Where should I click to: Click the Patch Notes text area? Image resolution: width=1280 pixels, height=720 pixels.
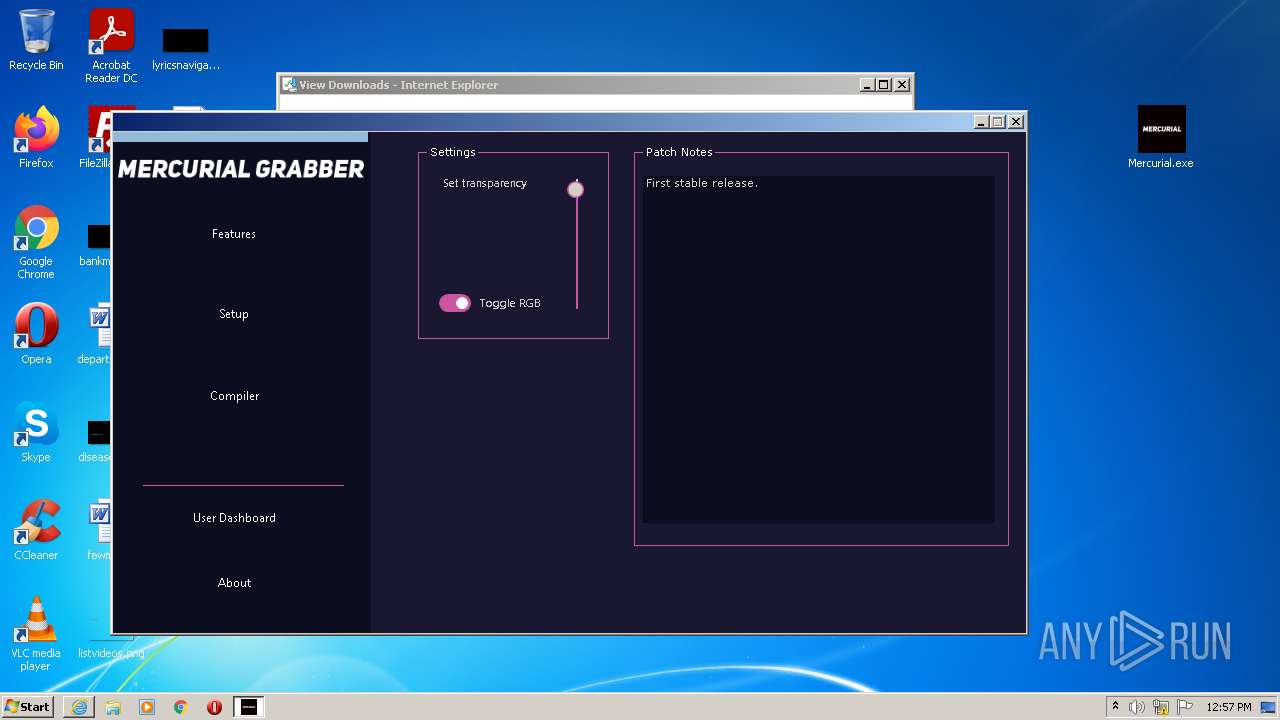(x=819, y=349)
